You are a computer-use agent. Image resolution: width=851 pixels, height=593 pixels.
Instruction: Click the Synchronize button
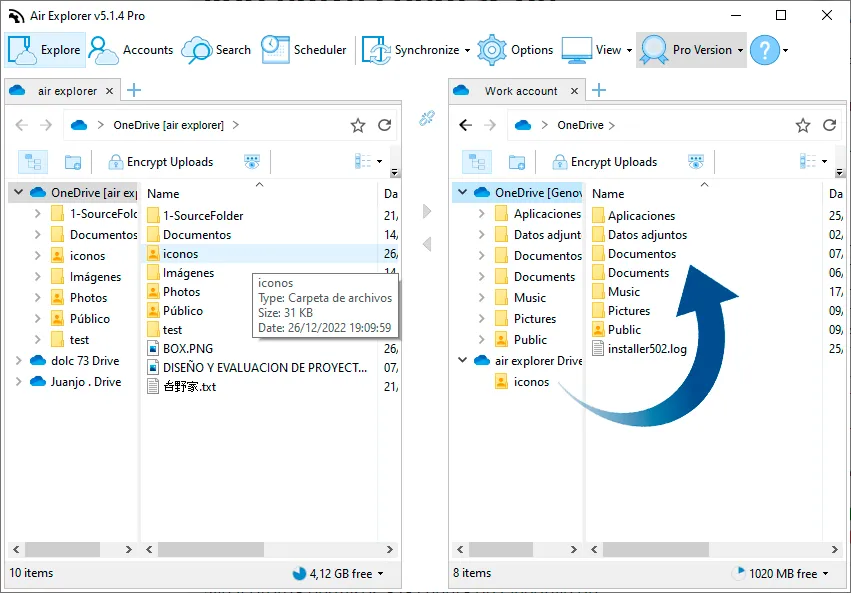[x=410, y=50]
